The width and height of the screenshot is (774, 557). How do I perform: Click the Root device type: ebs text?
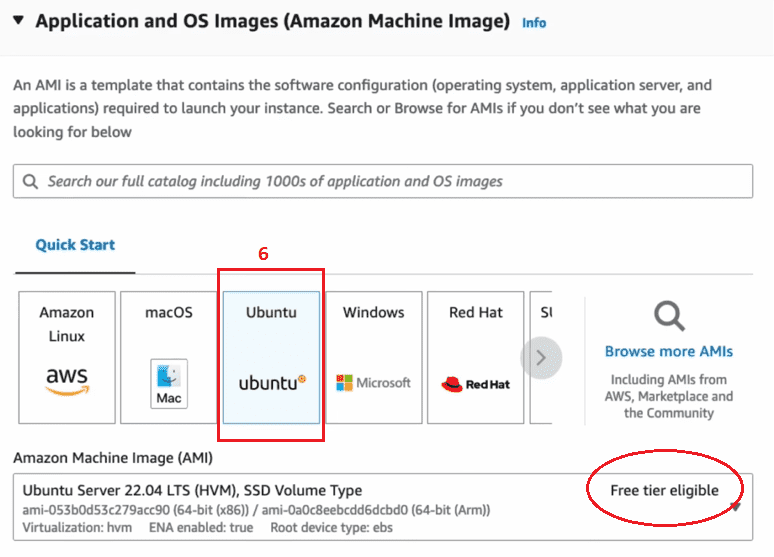click(x=331, y=527)
